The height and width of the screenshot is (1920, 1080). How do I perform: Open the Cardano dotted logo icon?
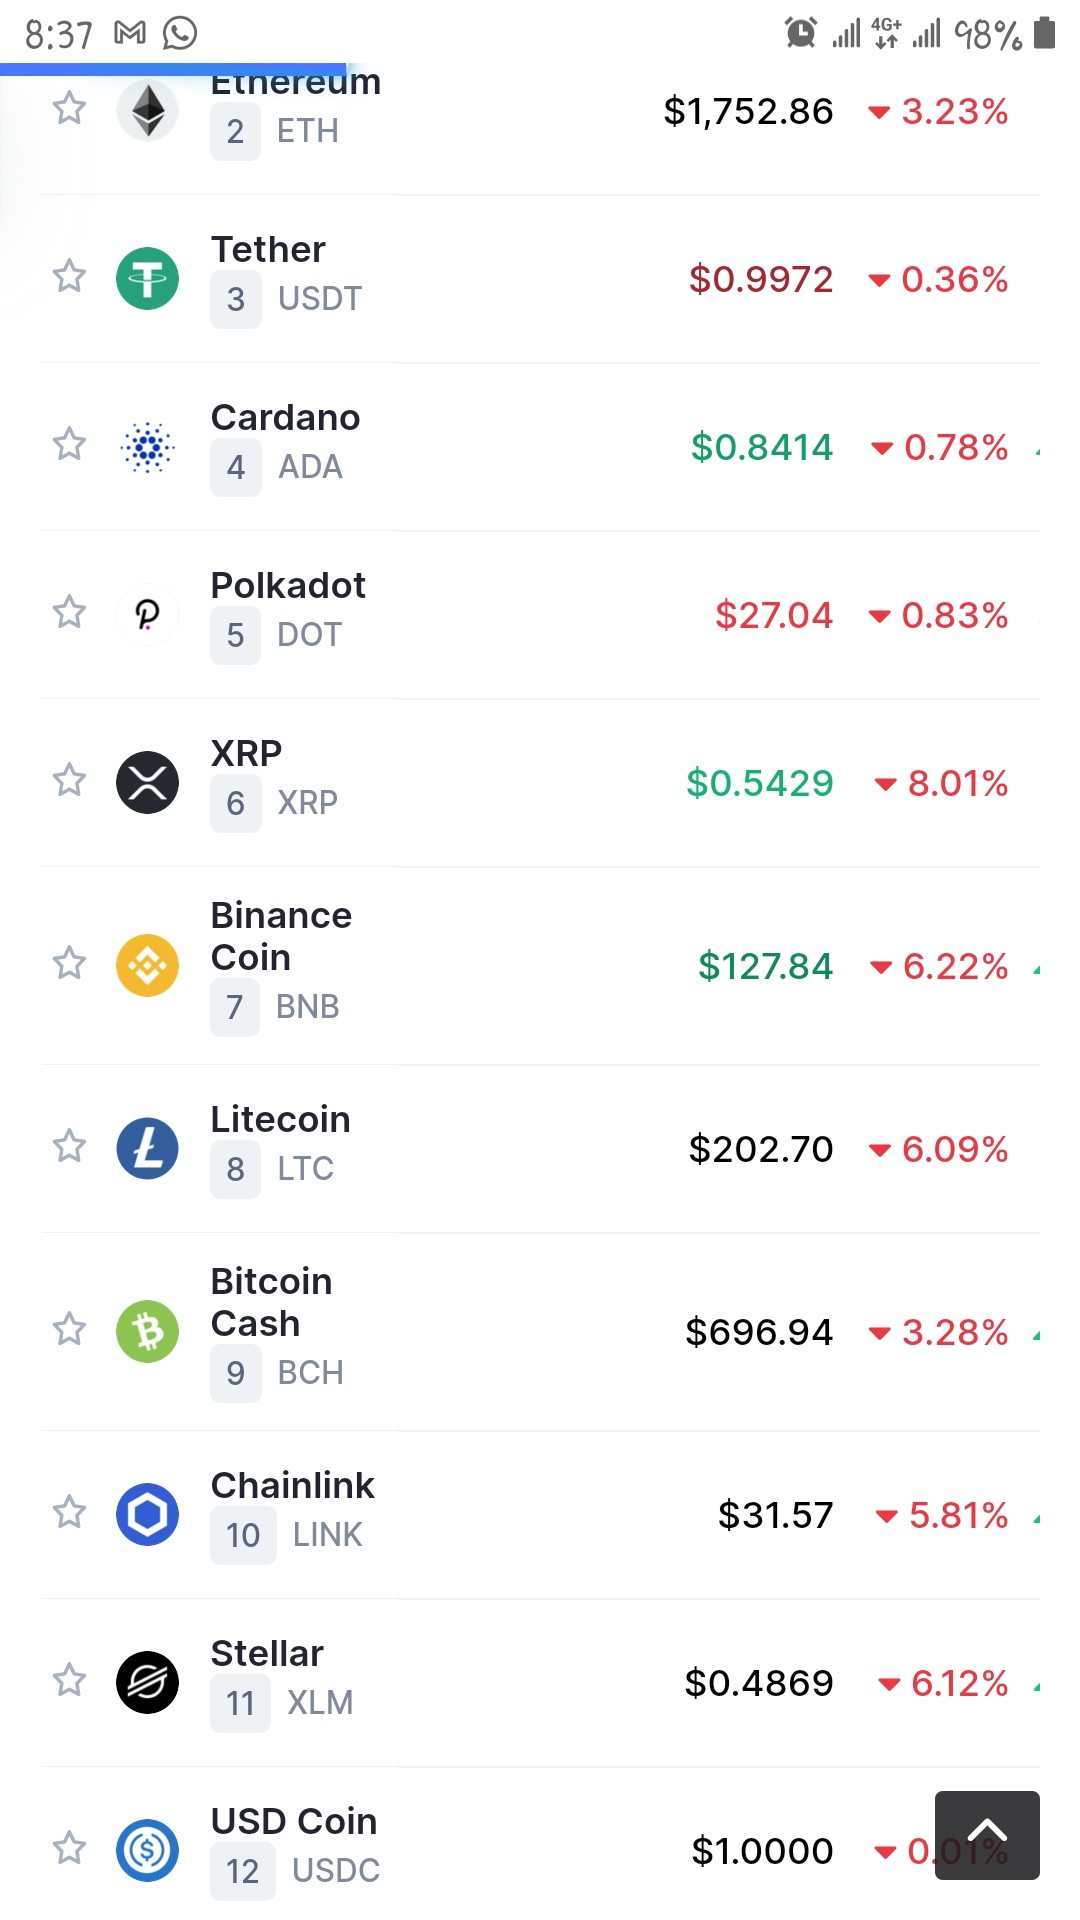(x=148, y=446)
